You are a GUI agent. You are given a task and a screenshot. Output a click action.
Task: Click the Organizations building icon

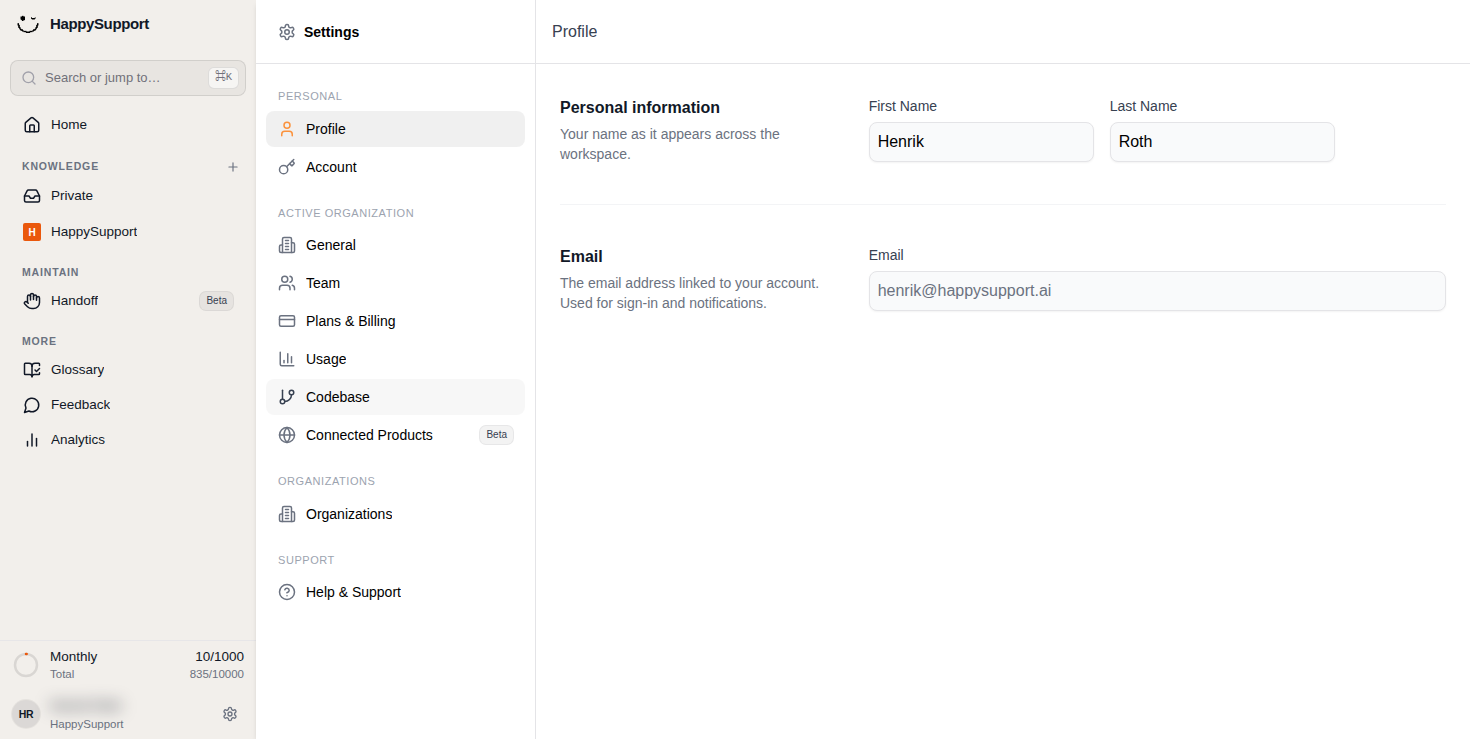[x=287, y=514]
